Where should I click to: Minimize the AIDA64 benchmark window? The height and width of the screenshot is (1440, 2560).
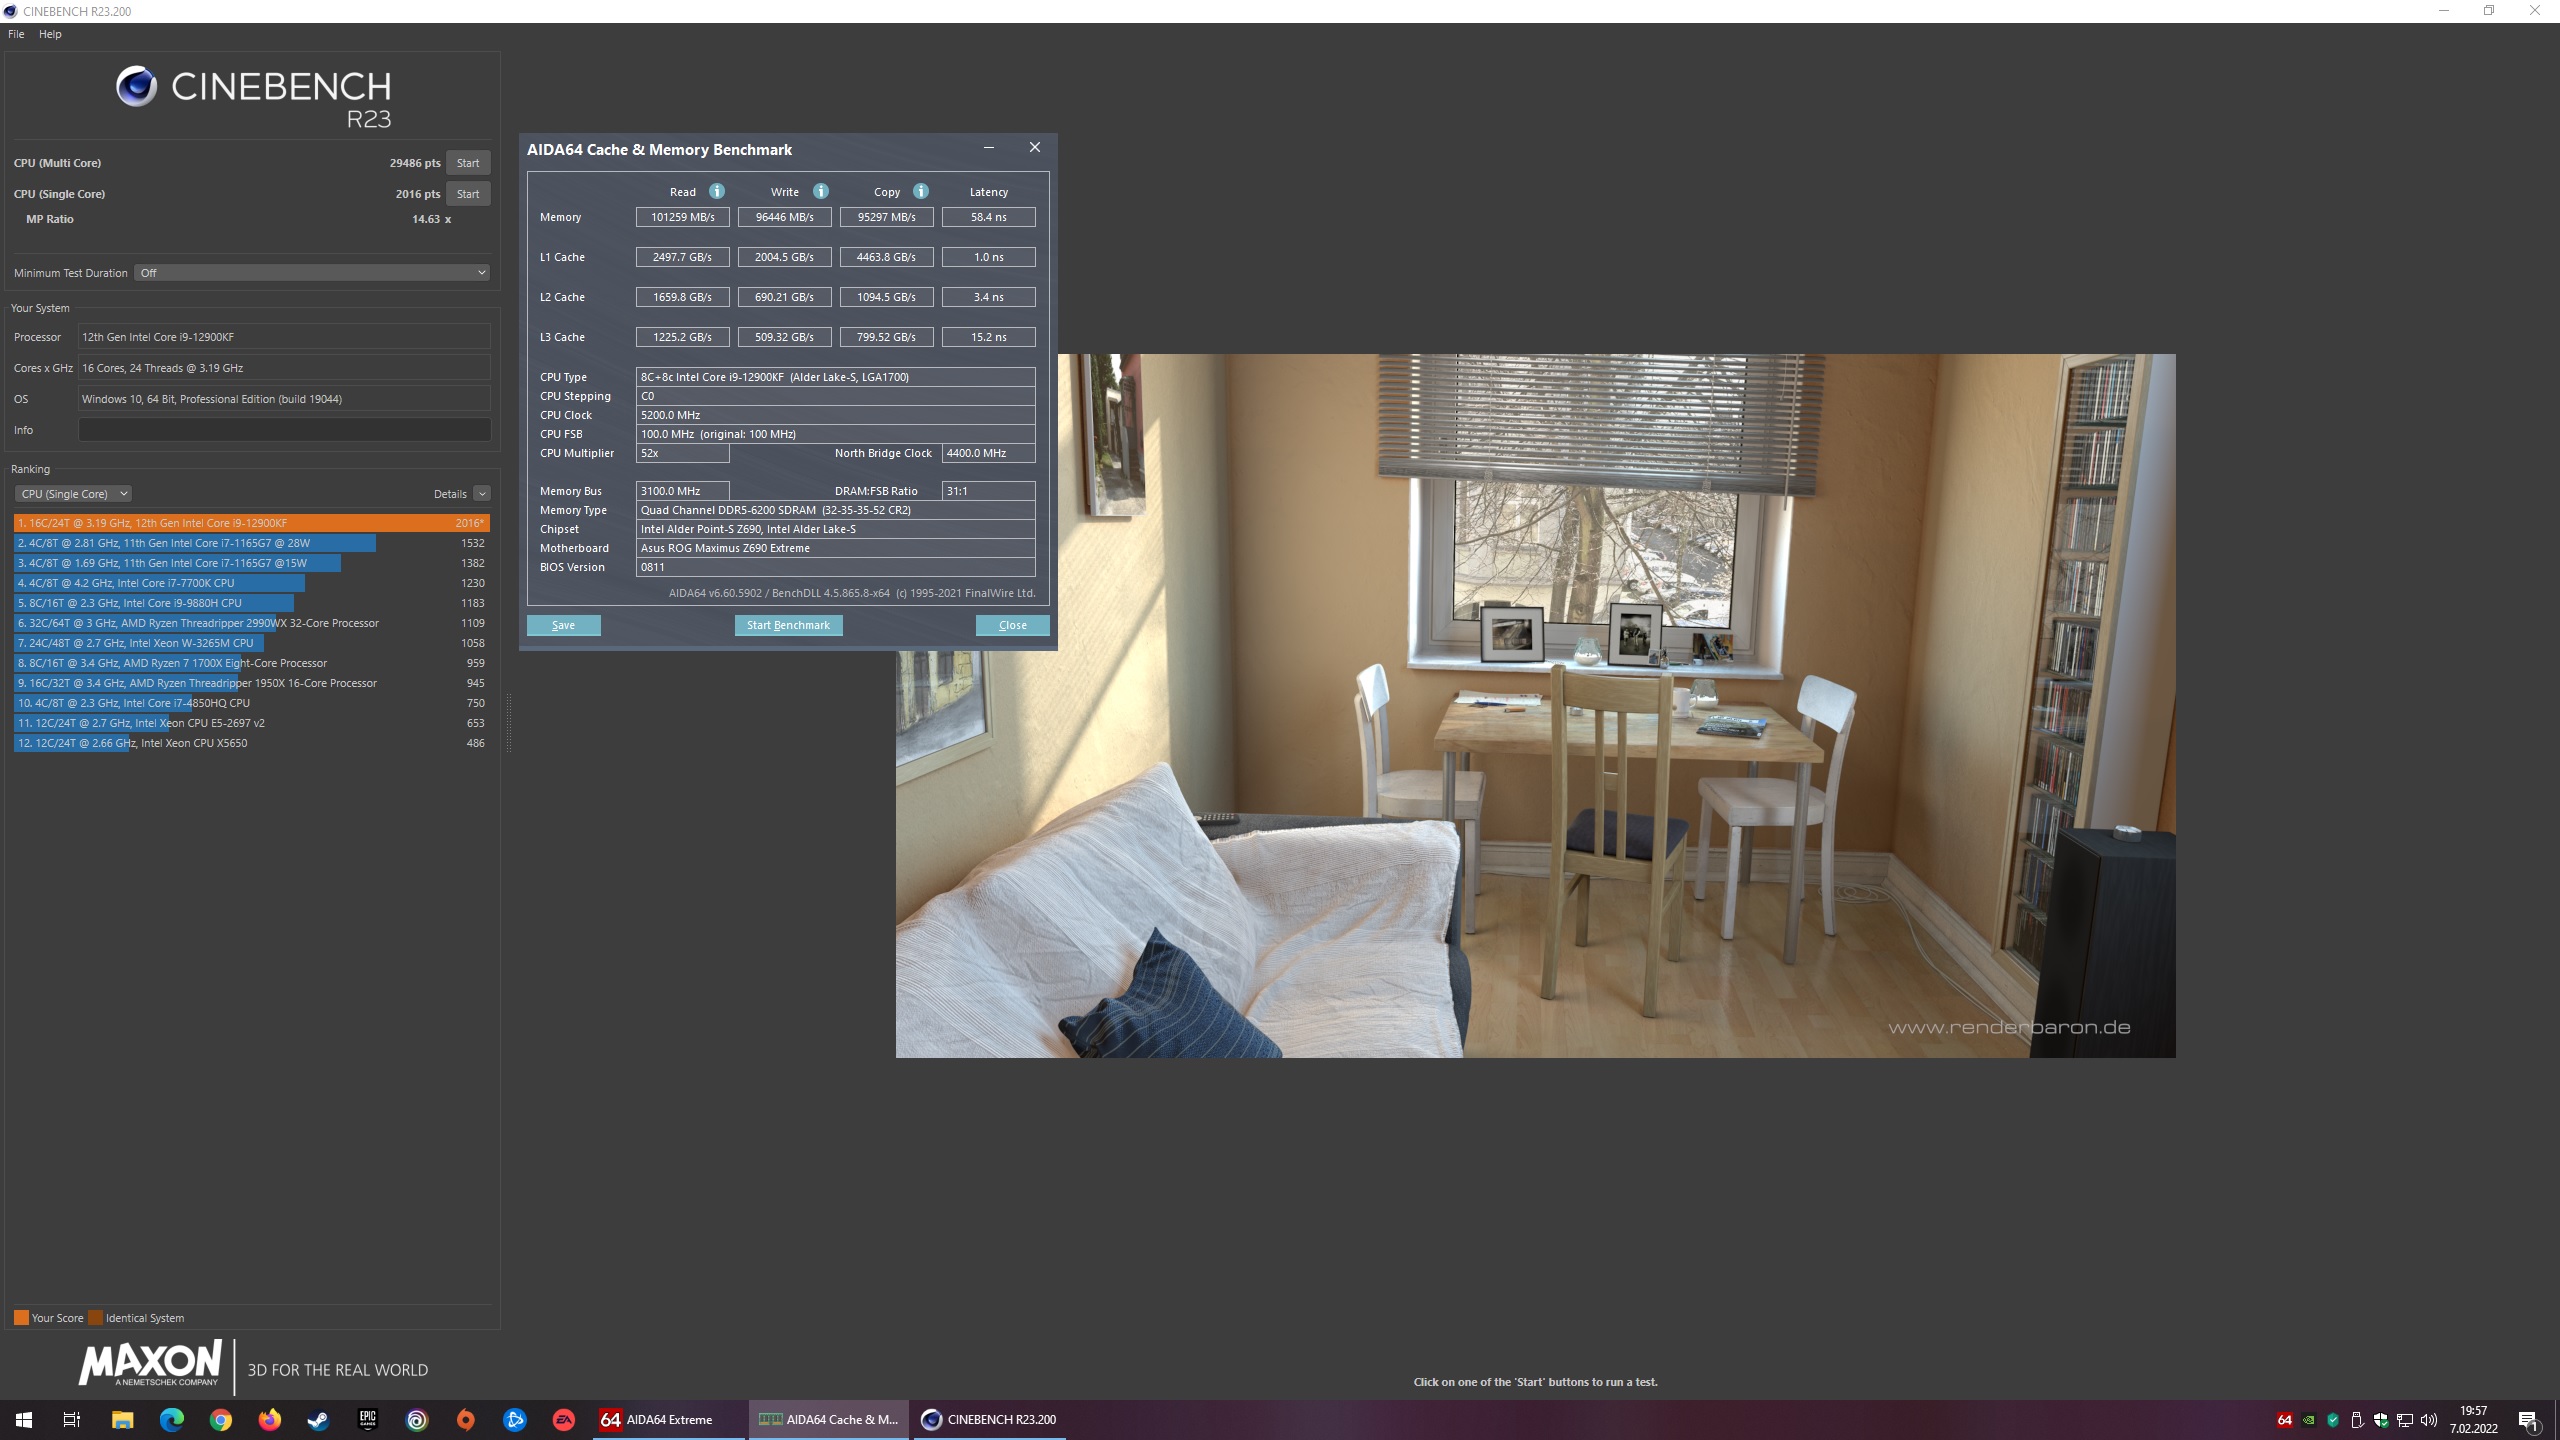click(989, 148)
